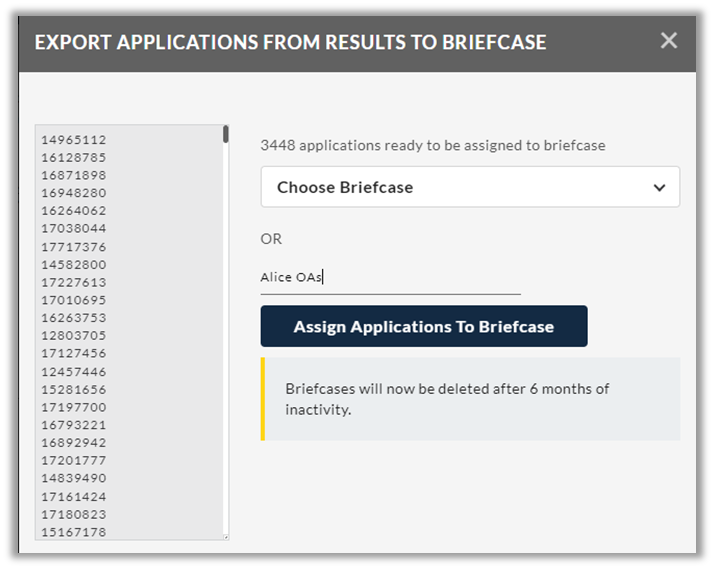
Task: Select application number 14965112
Action: tap(74, 140)
